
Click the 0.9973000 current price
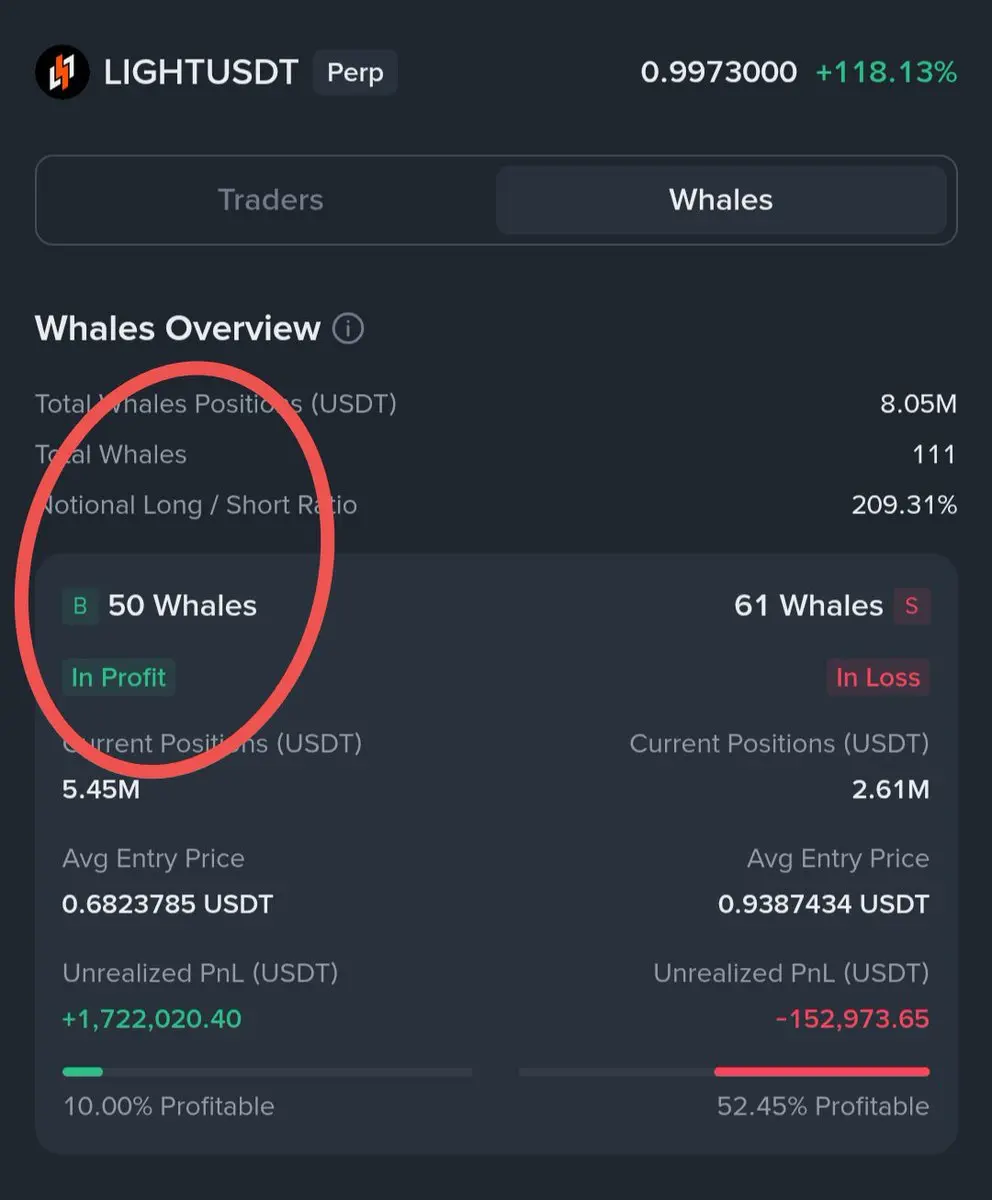click(x=718, y=73)
